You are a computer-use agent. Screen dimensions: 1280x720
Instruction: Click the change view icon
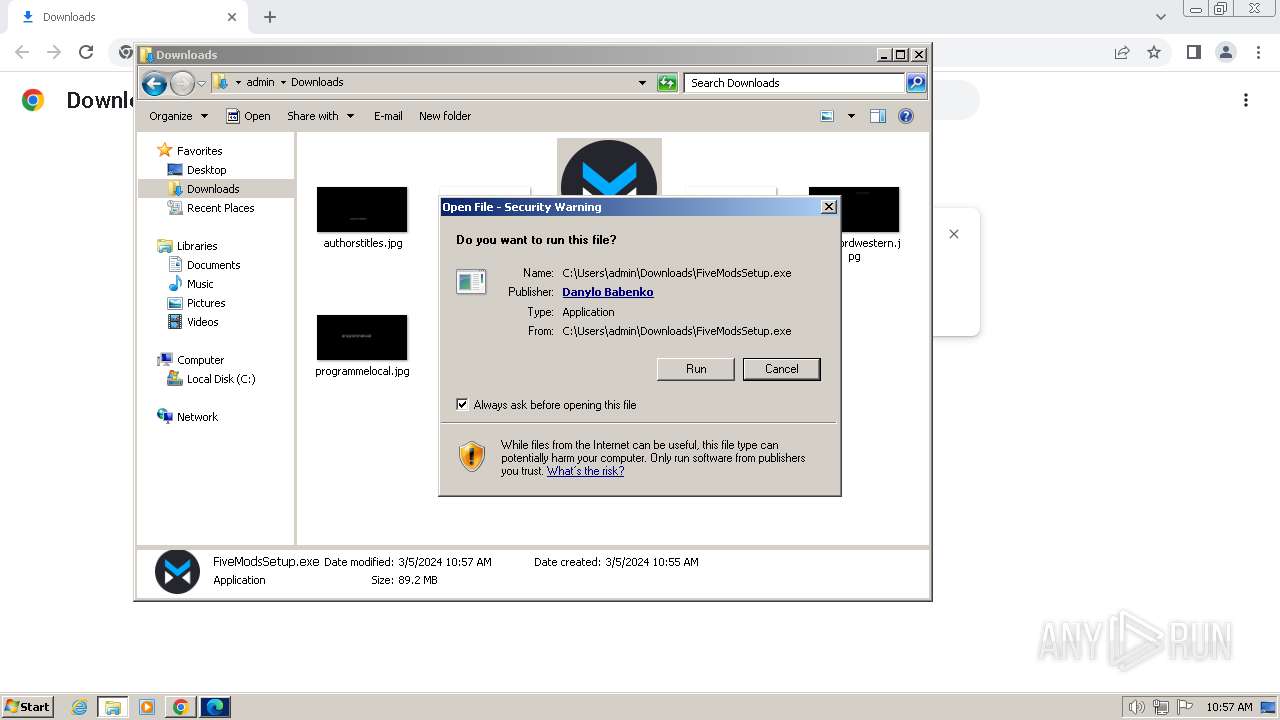coord(827,116)
